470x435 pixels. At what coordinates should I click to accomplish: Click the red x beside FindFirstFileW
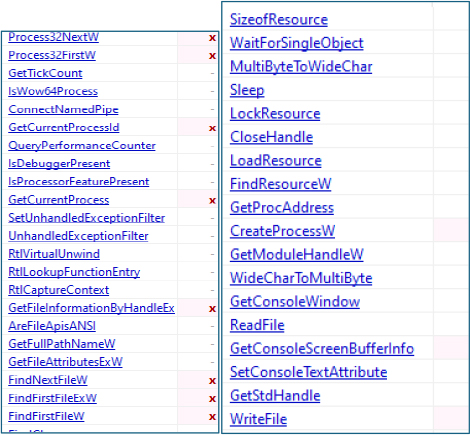pyautogui.click(x=212, y=417)
